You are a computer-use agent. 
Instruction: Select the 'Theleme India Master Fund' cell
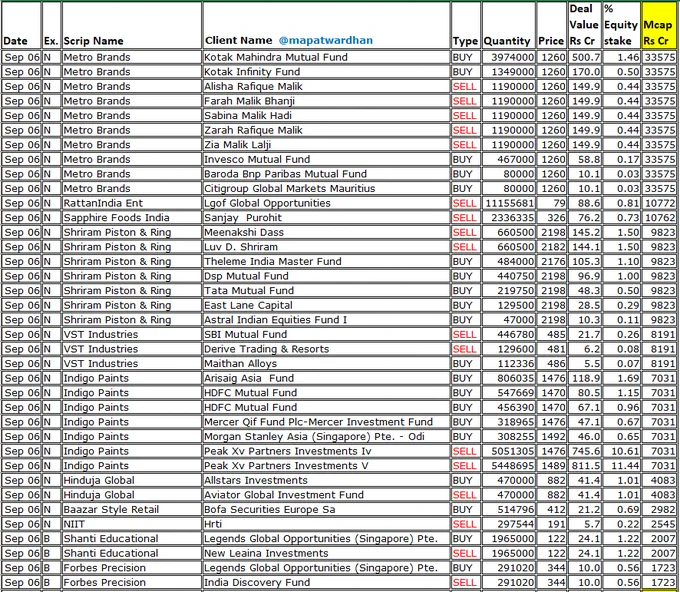pyautogui.click(x=326, y=262)
